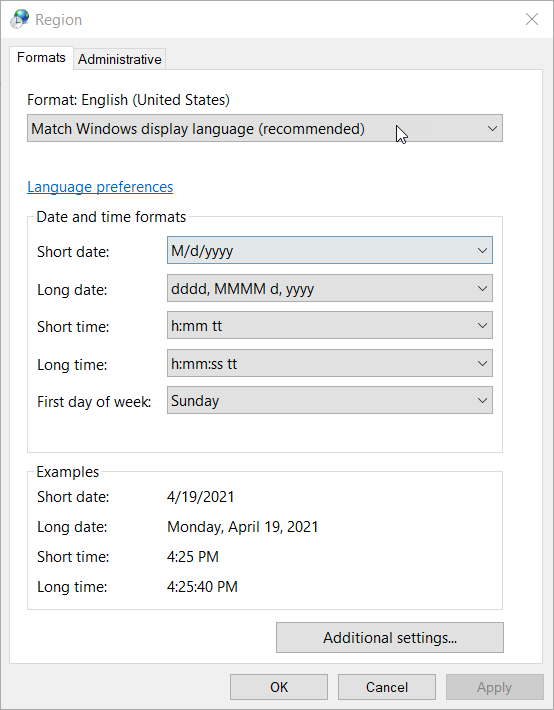Open the Format language dropdown
This screenshot has height=710, width=554.
tap(265, 128)
